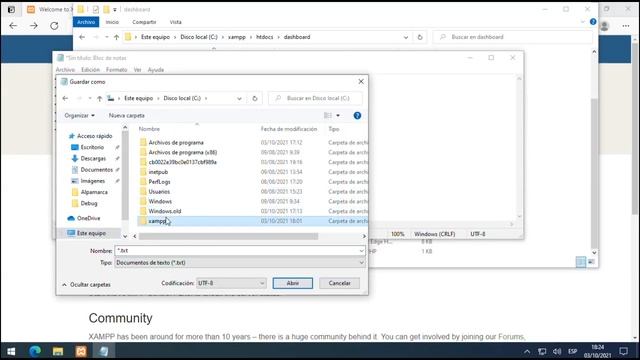640x360 pixels.
Task: Open Compartir tab in File Explorer window
Action: (x=144, y=22)
